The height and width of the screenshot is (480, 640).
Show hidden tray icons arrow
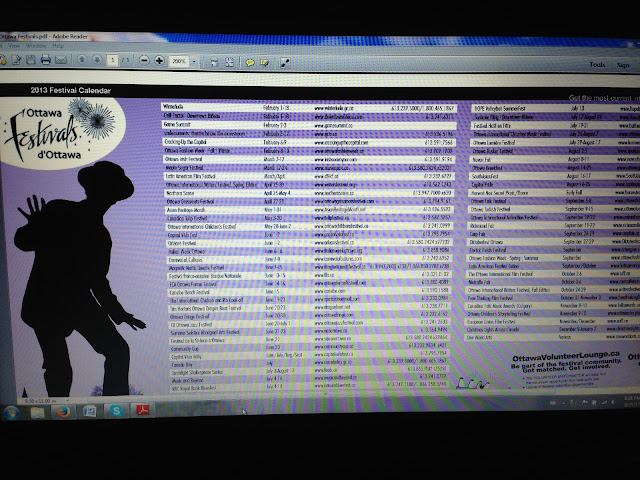[x=564, y=403]
